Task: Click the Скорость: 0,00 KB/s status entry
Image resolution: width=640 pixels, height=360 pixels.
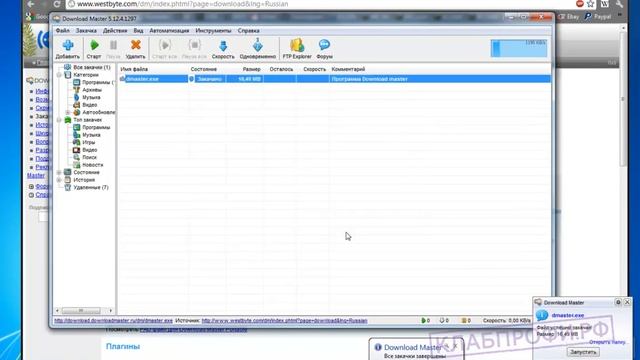Action: coord(507,321)
